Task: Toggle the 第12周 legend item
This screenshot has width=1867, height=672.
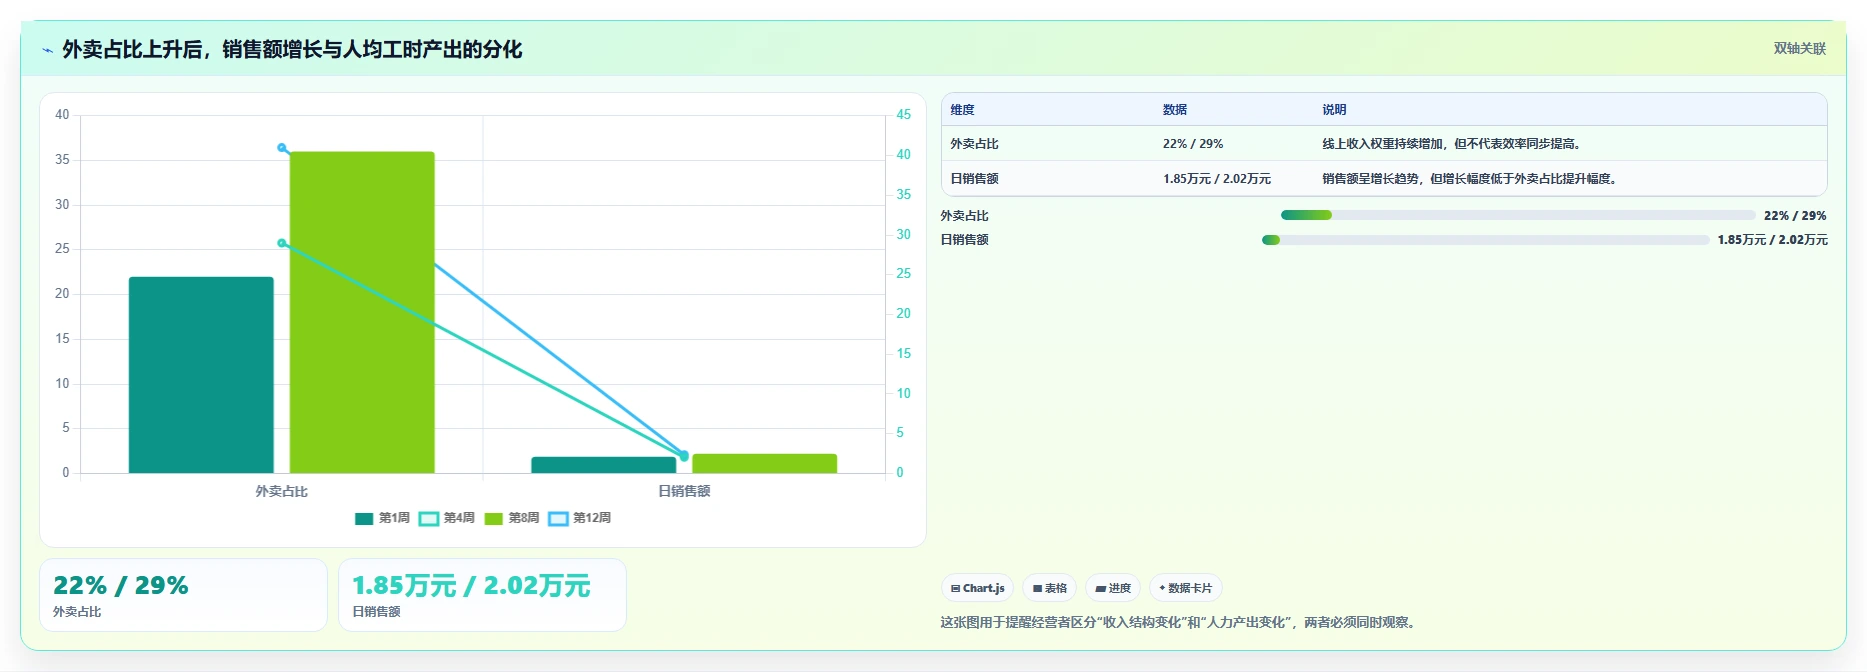Action: (x=580, y=518)
